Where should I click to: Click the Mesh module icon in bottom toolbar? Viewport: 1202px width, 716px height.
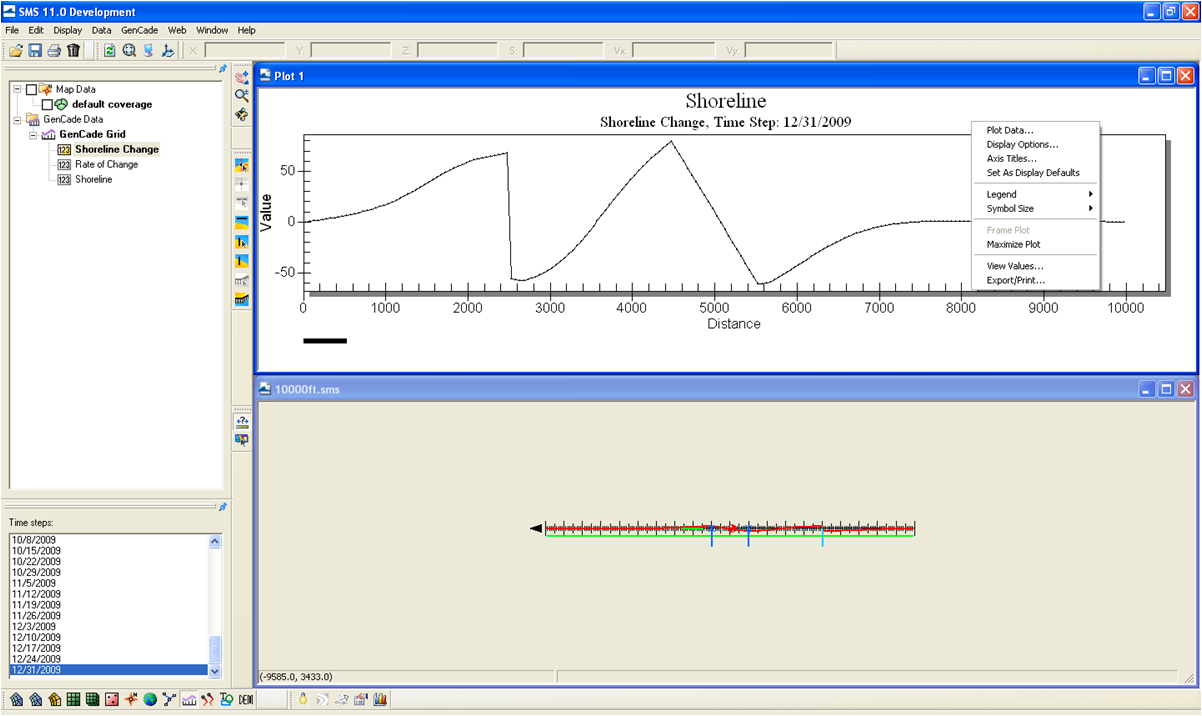[x=16, y=699]
